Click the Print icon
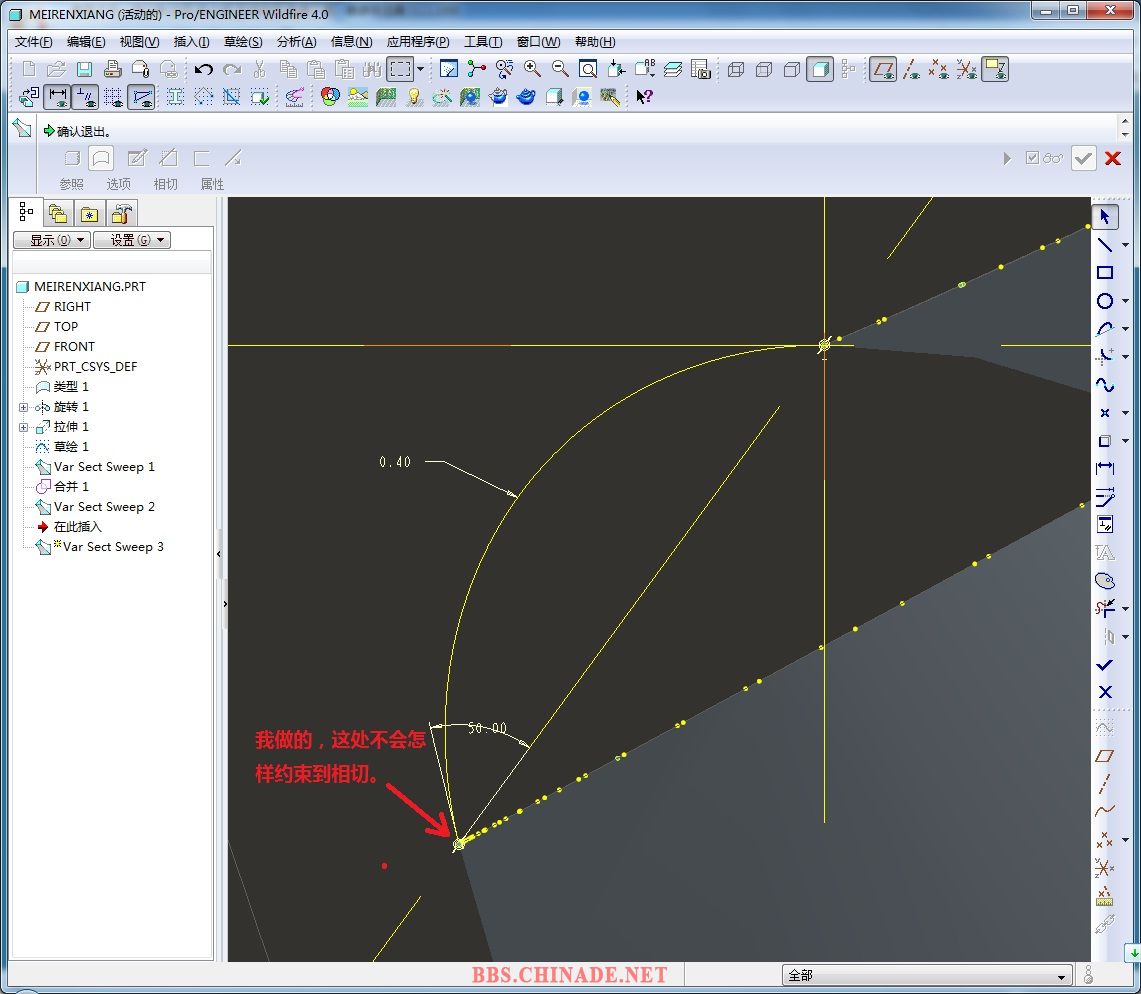This screenshot has height=994, width=1141. click(112, 69)
